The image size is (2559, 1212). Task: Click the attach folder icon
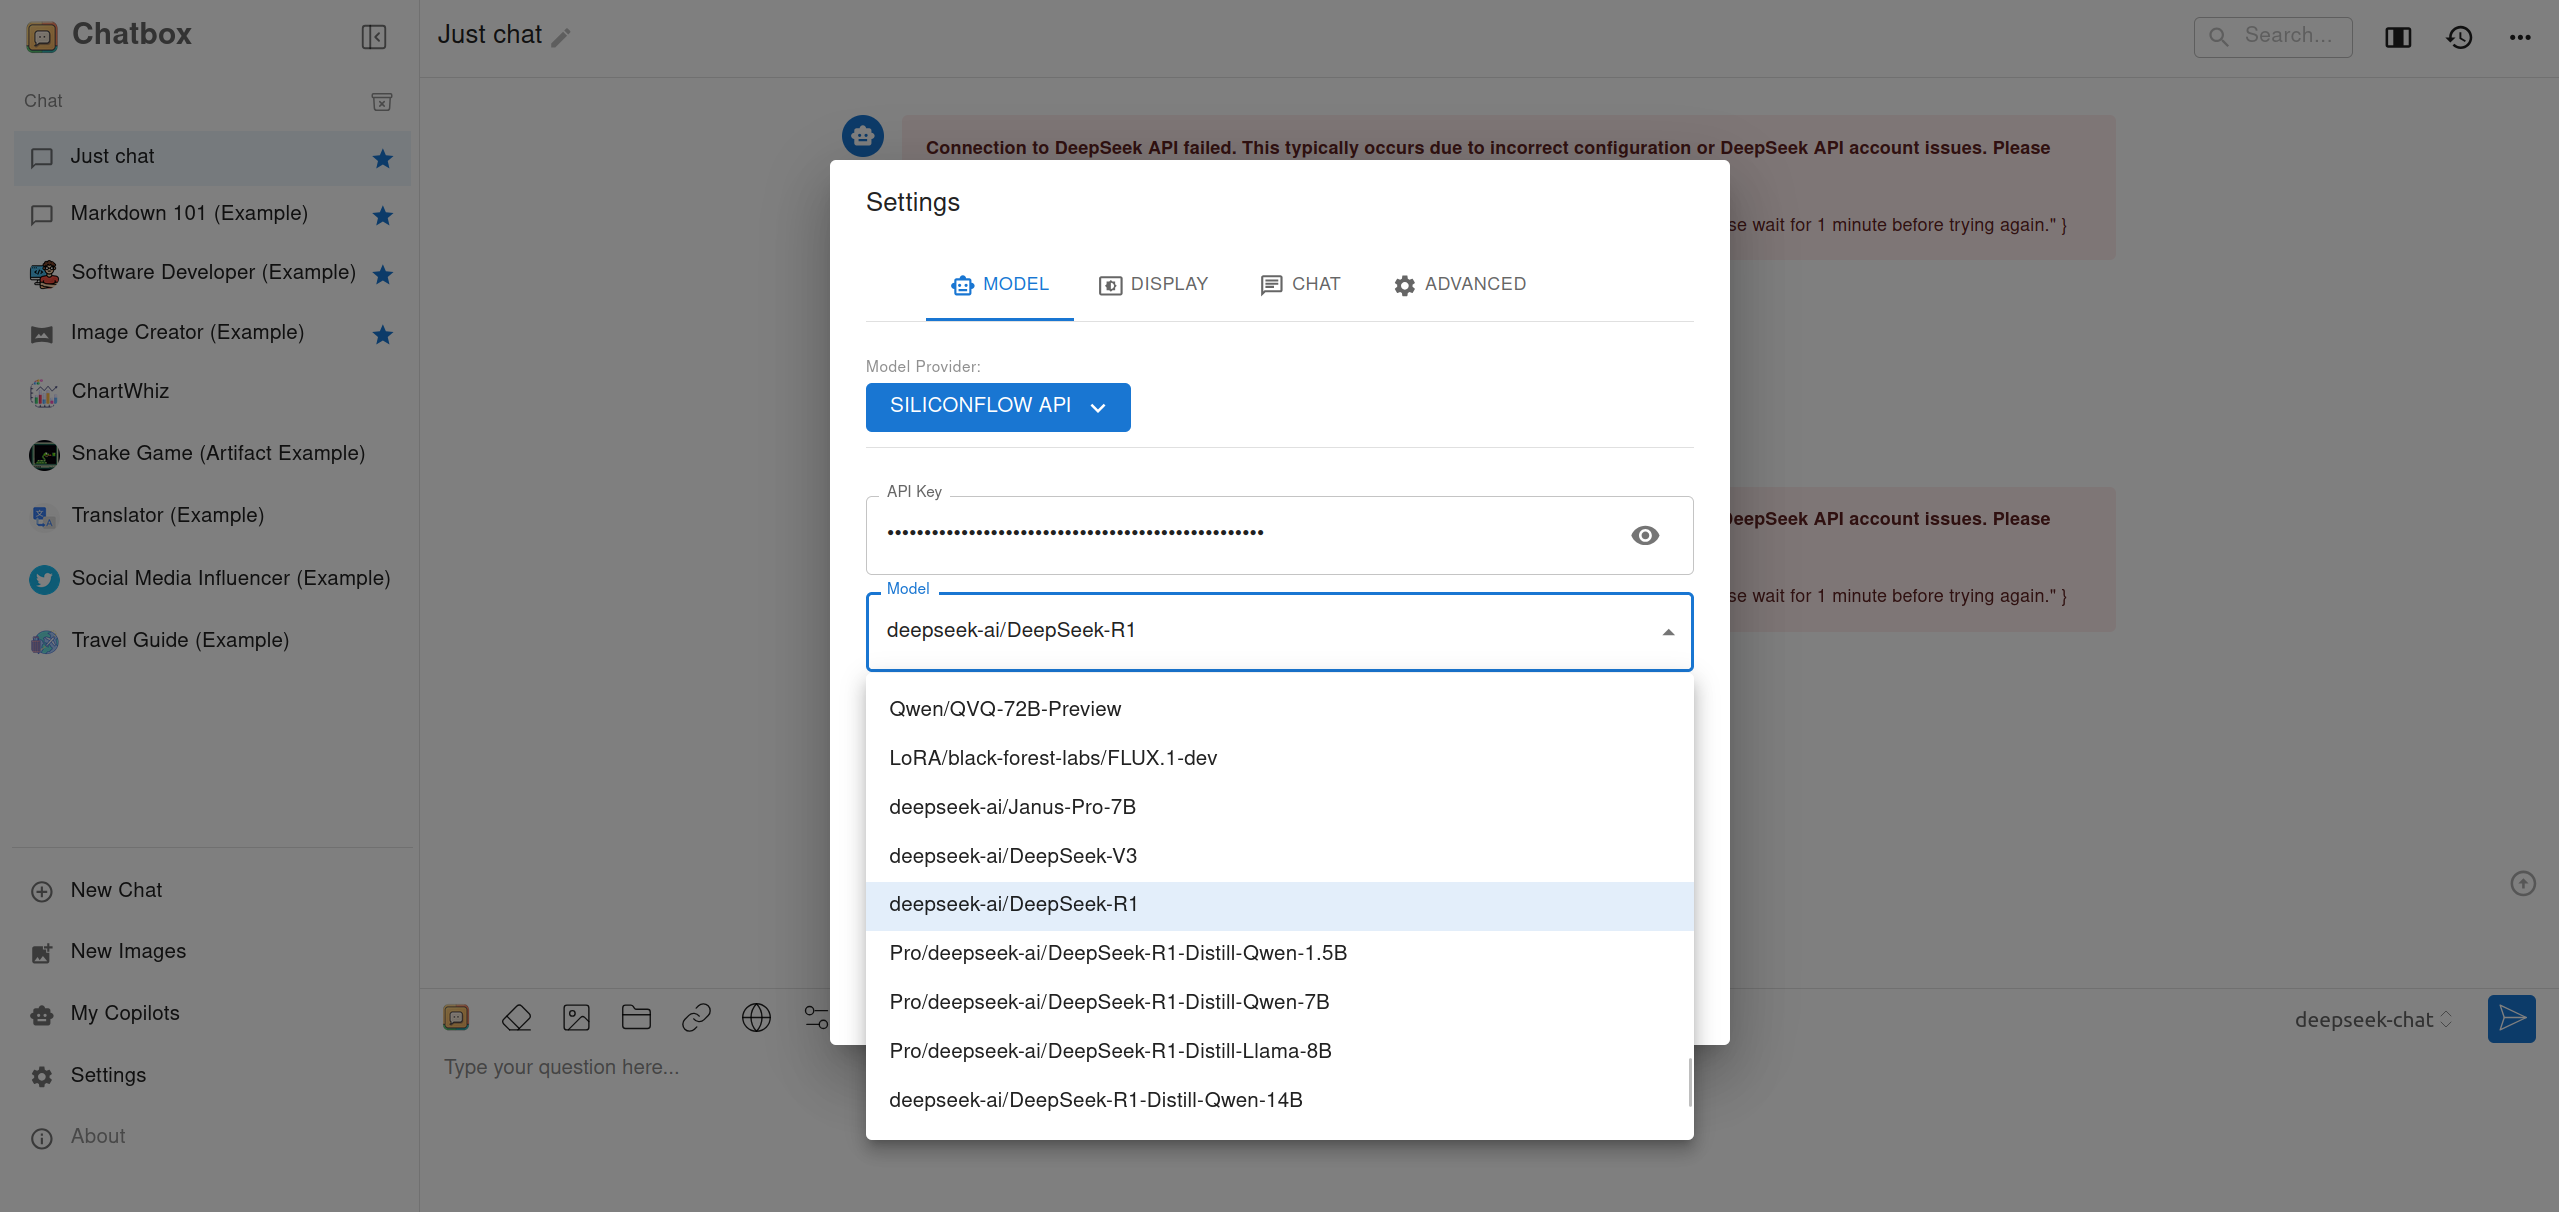tap(636, 1018)
